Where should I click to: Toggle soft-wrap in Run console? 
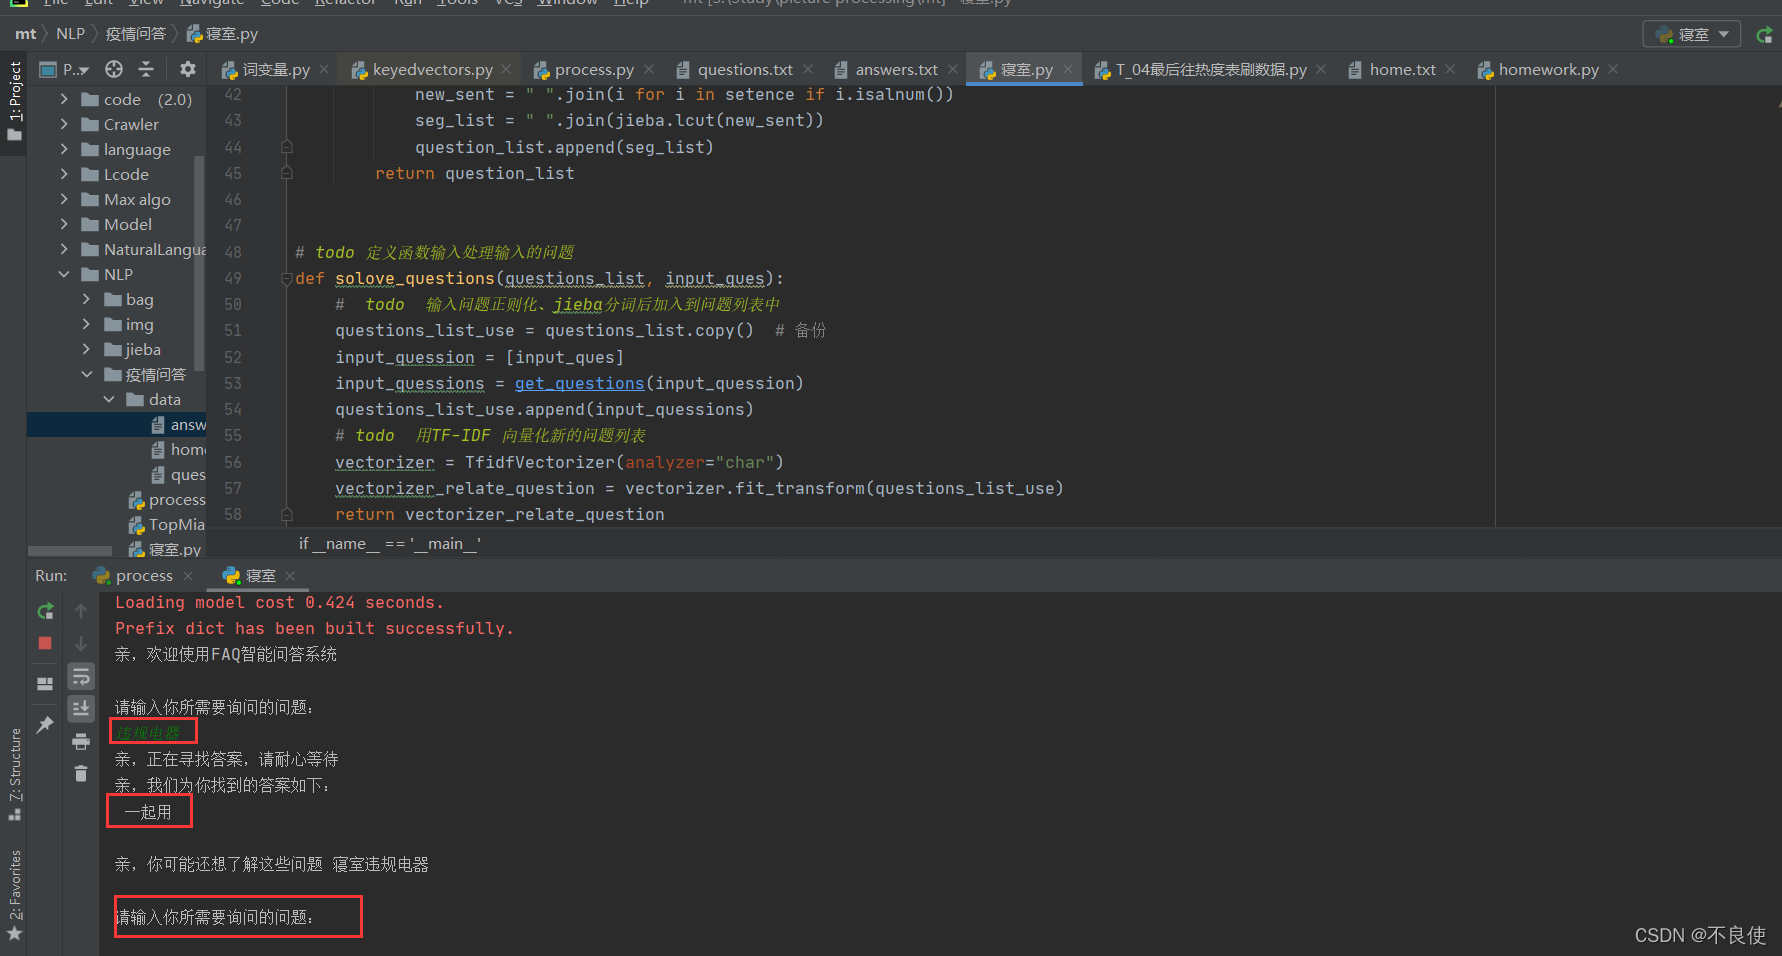pos(81,677)
